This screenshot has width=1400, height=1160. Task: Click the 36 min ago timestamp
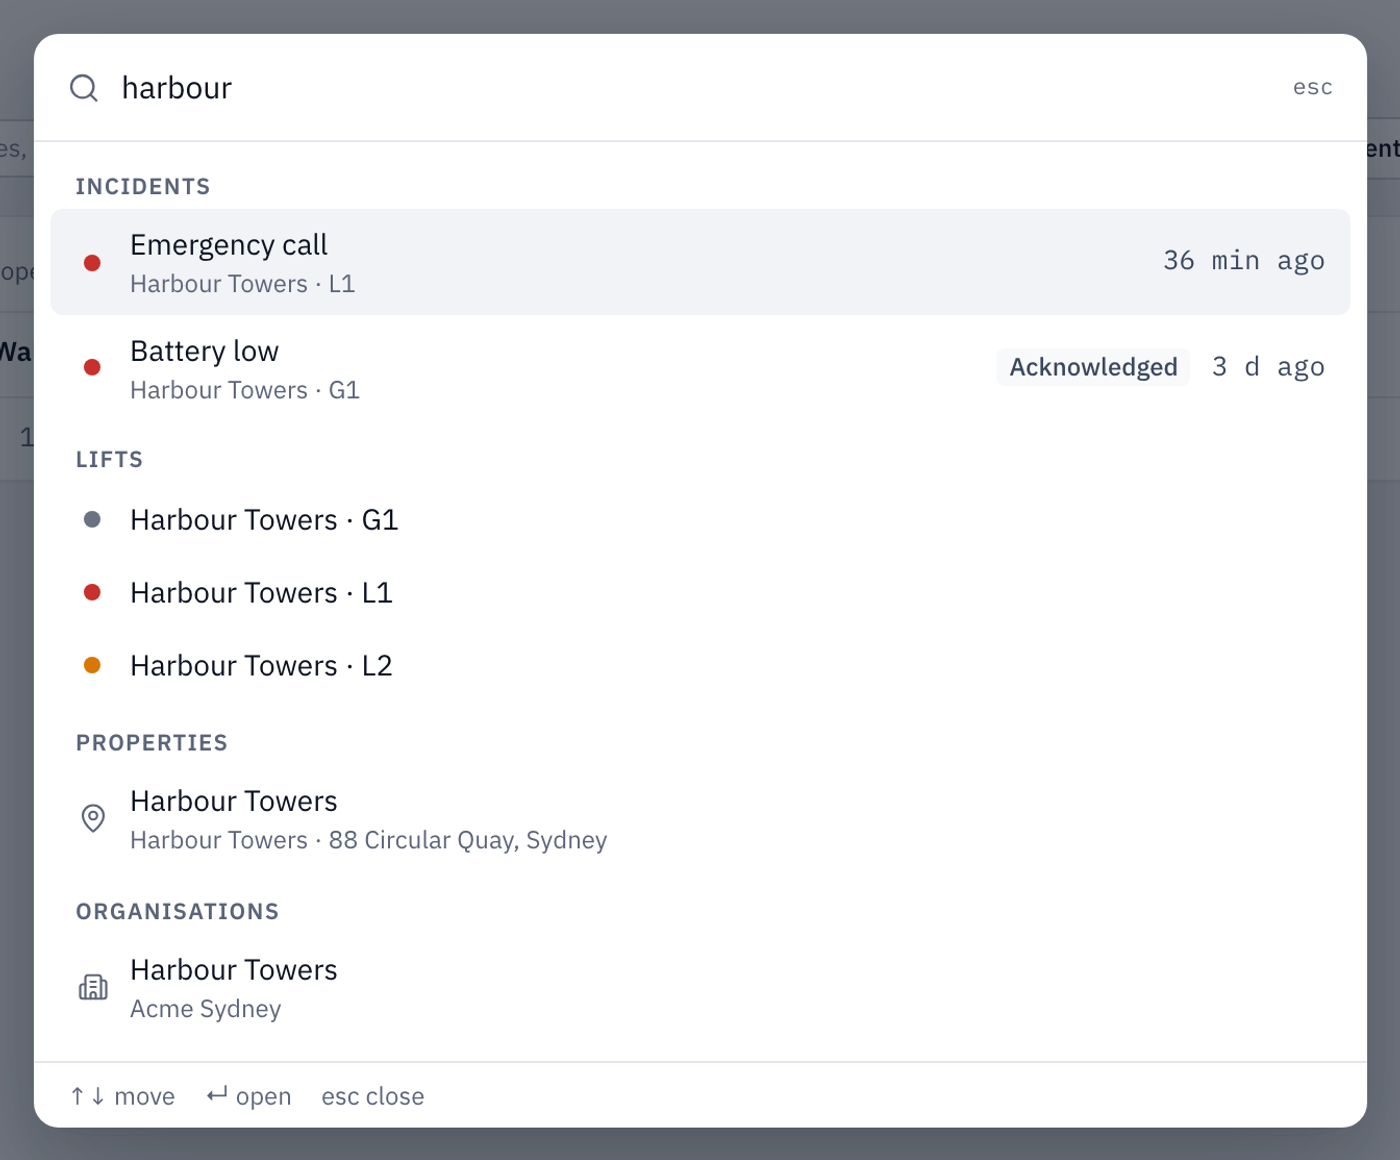pos(1243,261)
